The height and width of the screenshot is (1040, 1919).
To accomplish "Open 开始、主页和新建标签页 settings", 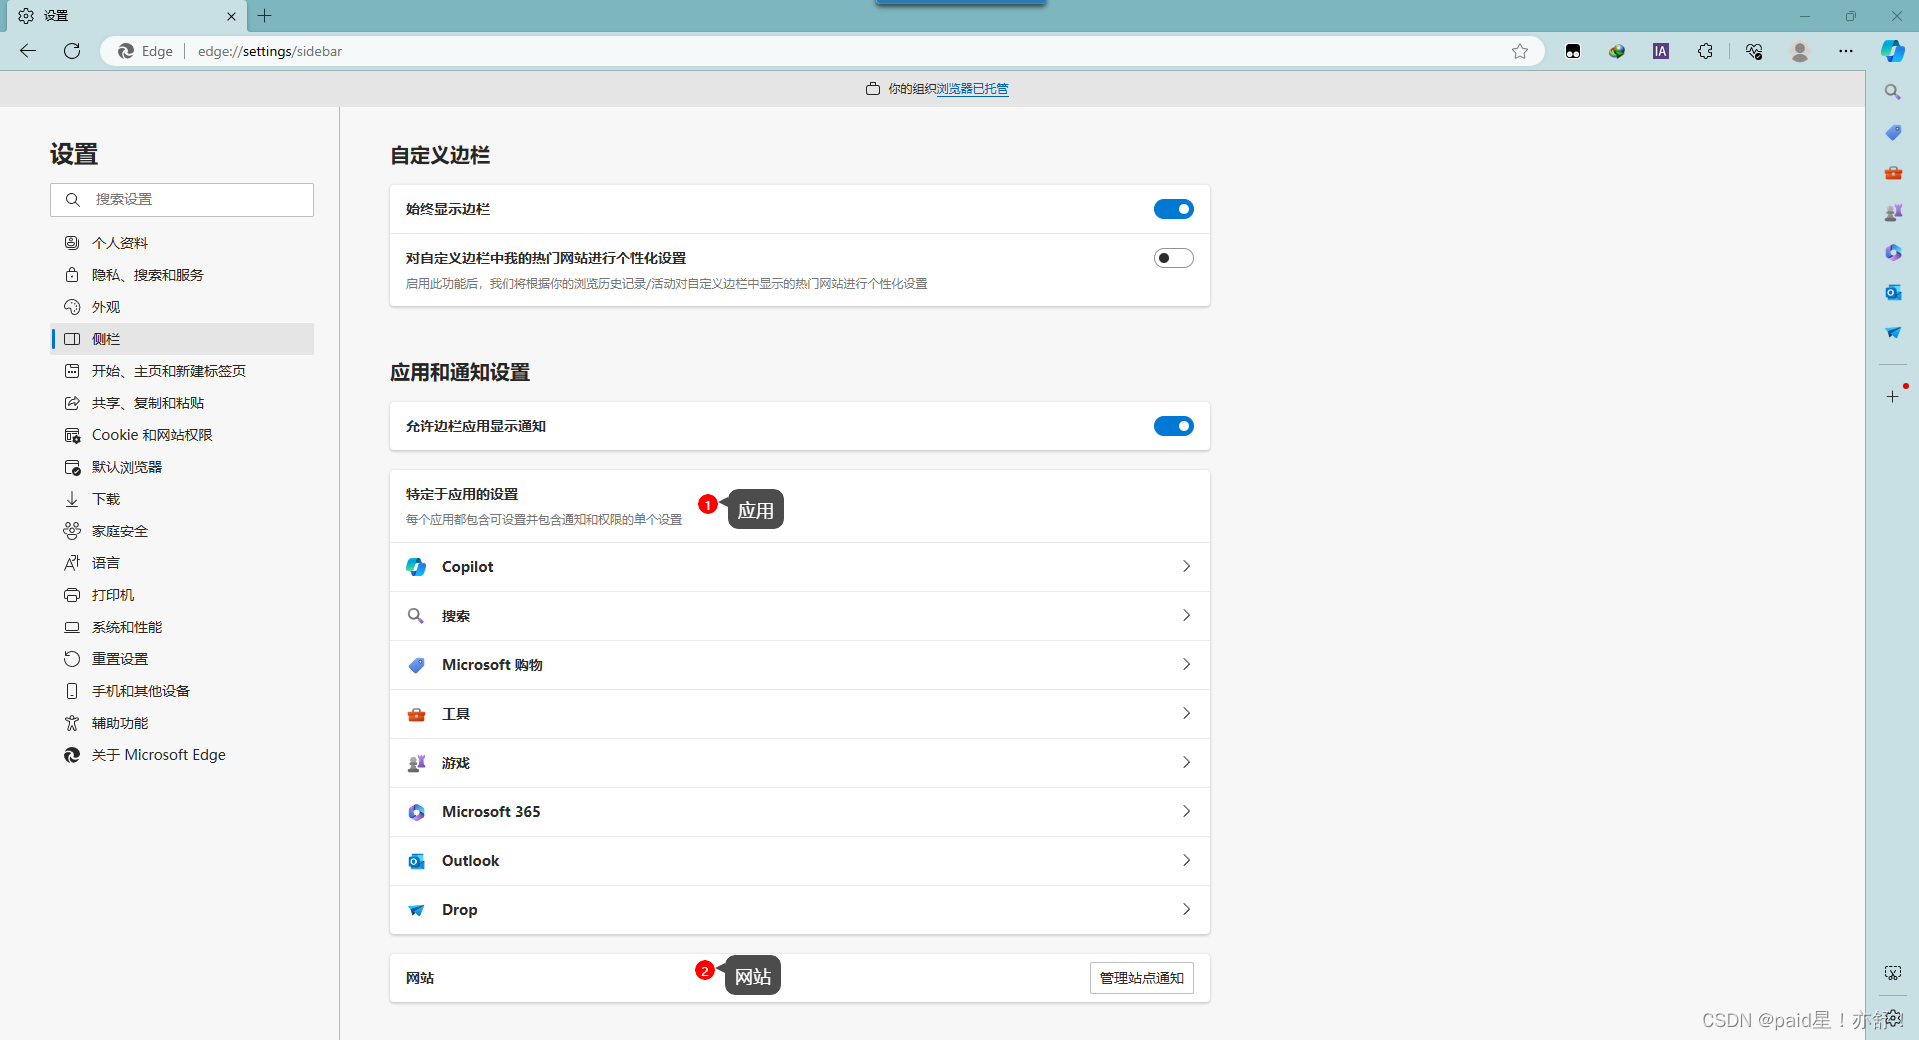I will click(182, 371).
